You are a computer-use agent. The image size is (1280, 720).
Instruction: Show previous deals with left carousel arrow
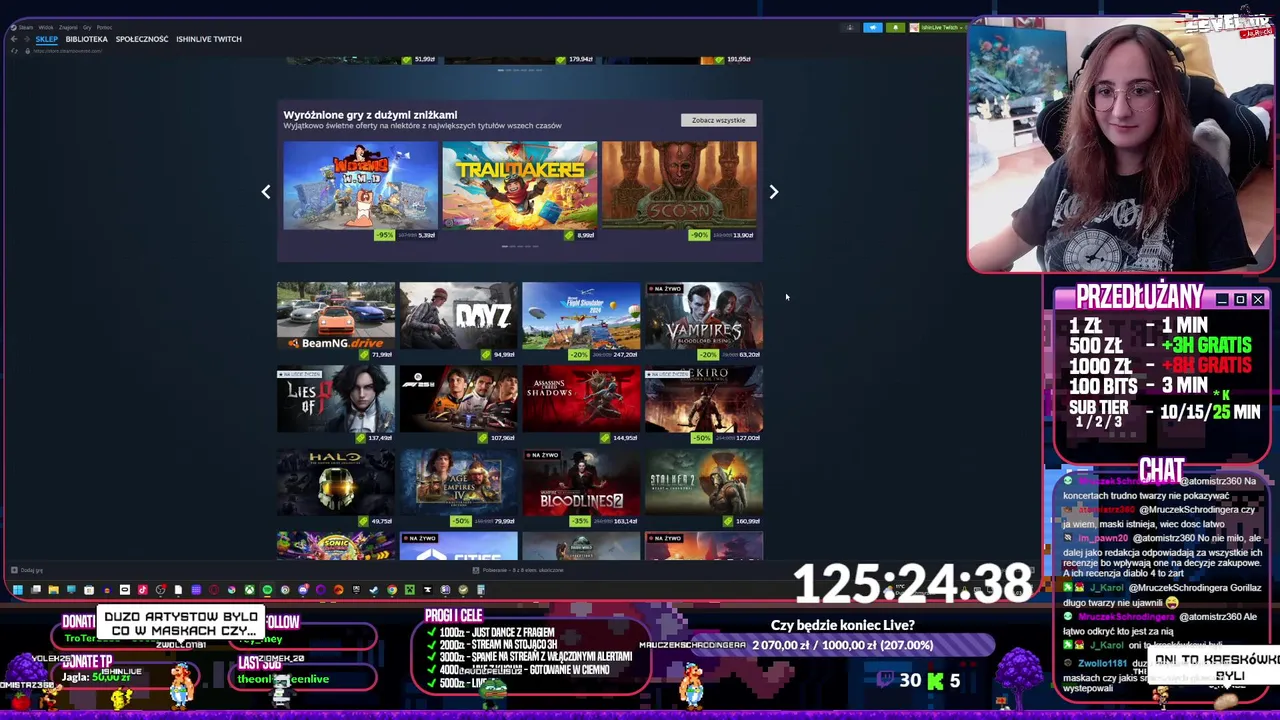pyautogui.click(x=266, y=192)
